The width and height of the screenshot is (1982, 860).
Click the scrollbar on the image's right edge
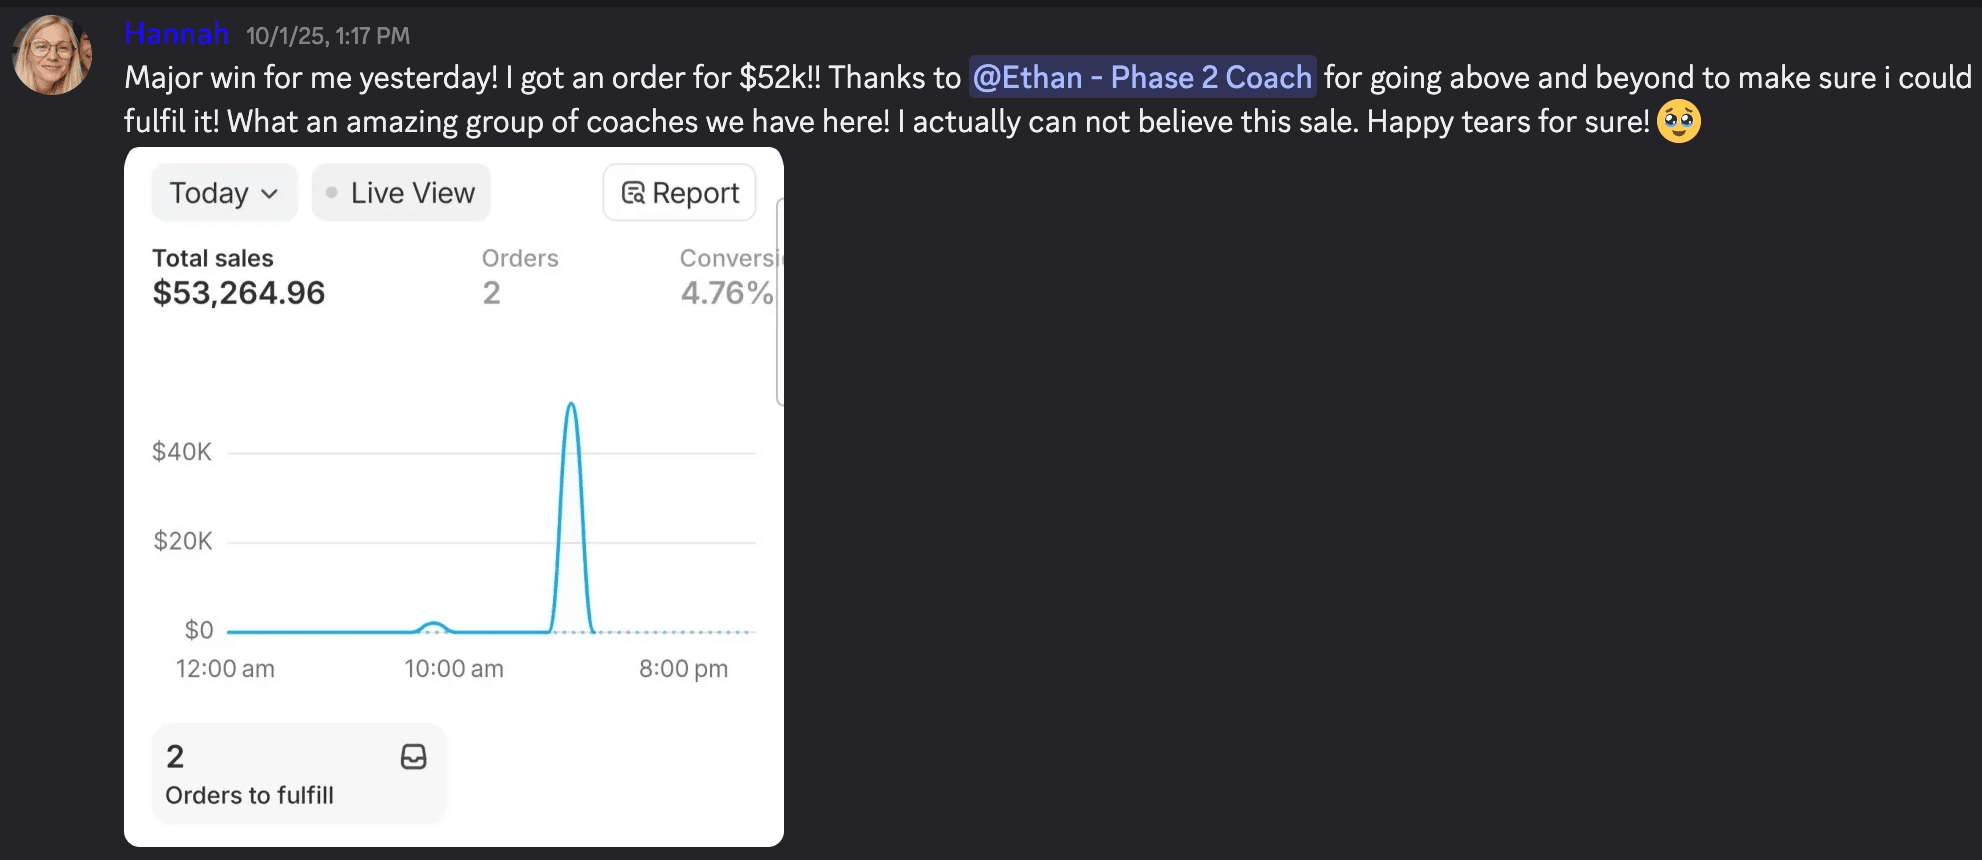coord(780,300)
